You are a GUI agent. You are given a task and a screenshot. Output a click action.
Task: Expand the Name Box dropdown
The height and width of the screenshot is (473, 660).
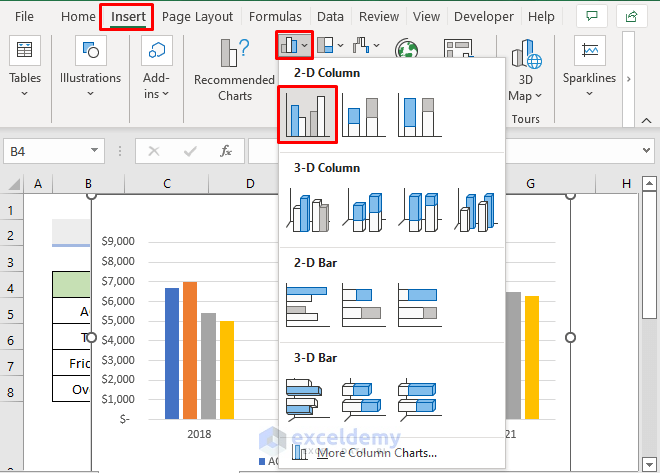94,150
